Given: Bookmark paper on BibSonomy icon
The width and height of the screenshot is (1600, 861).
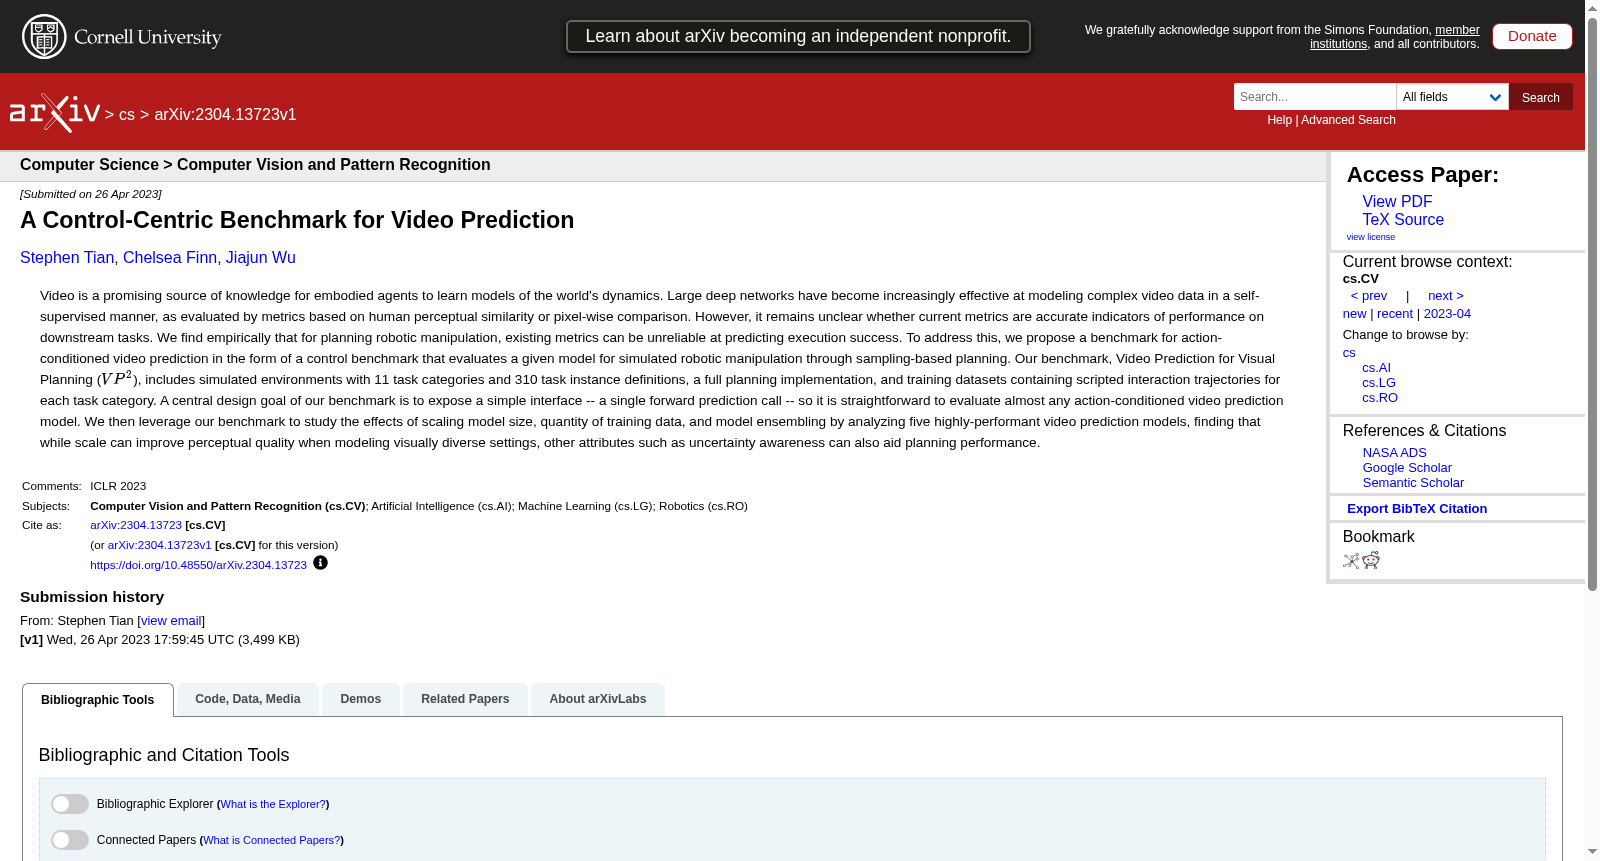Looking at the screenshot, I should 1351,561.
